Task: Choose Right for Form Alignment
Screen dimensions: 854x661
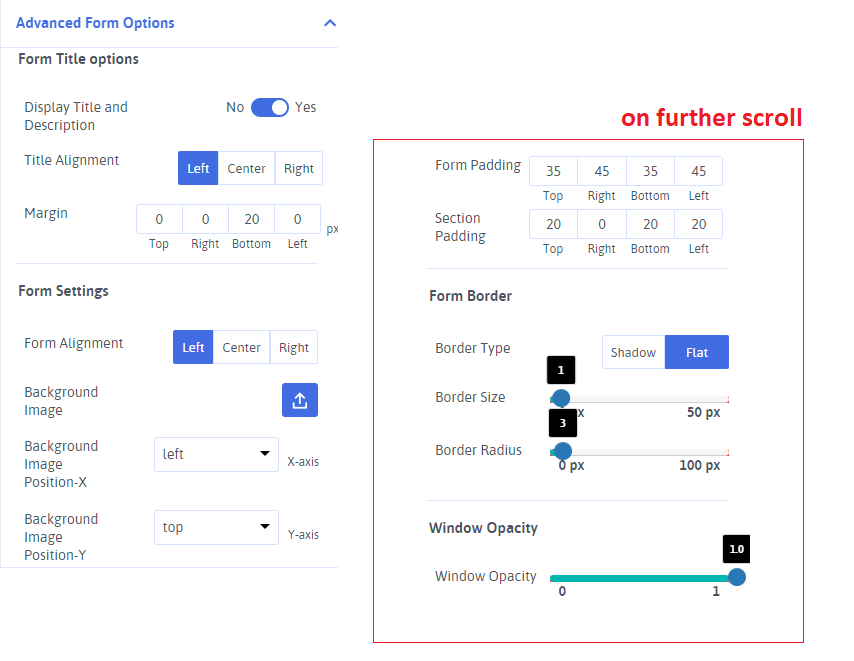Action: [293, 347]
